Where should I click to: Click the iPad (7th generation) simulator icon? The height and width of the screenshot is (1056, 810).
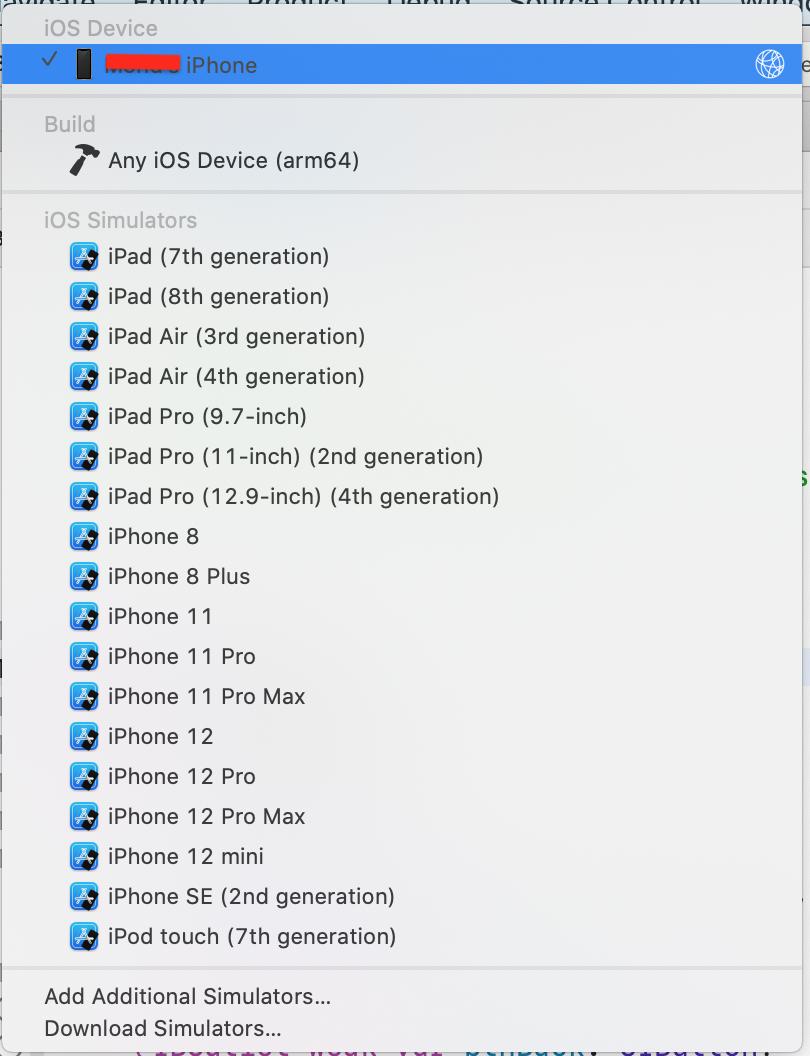(85, 256)
